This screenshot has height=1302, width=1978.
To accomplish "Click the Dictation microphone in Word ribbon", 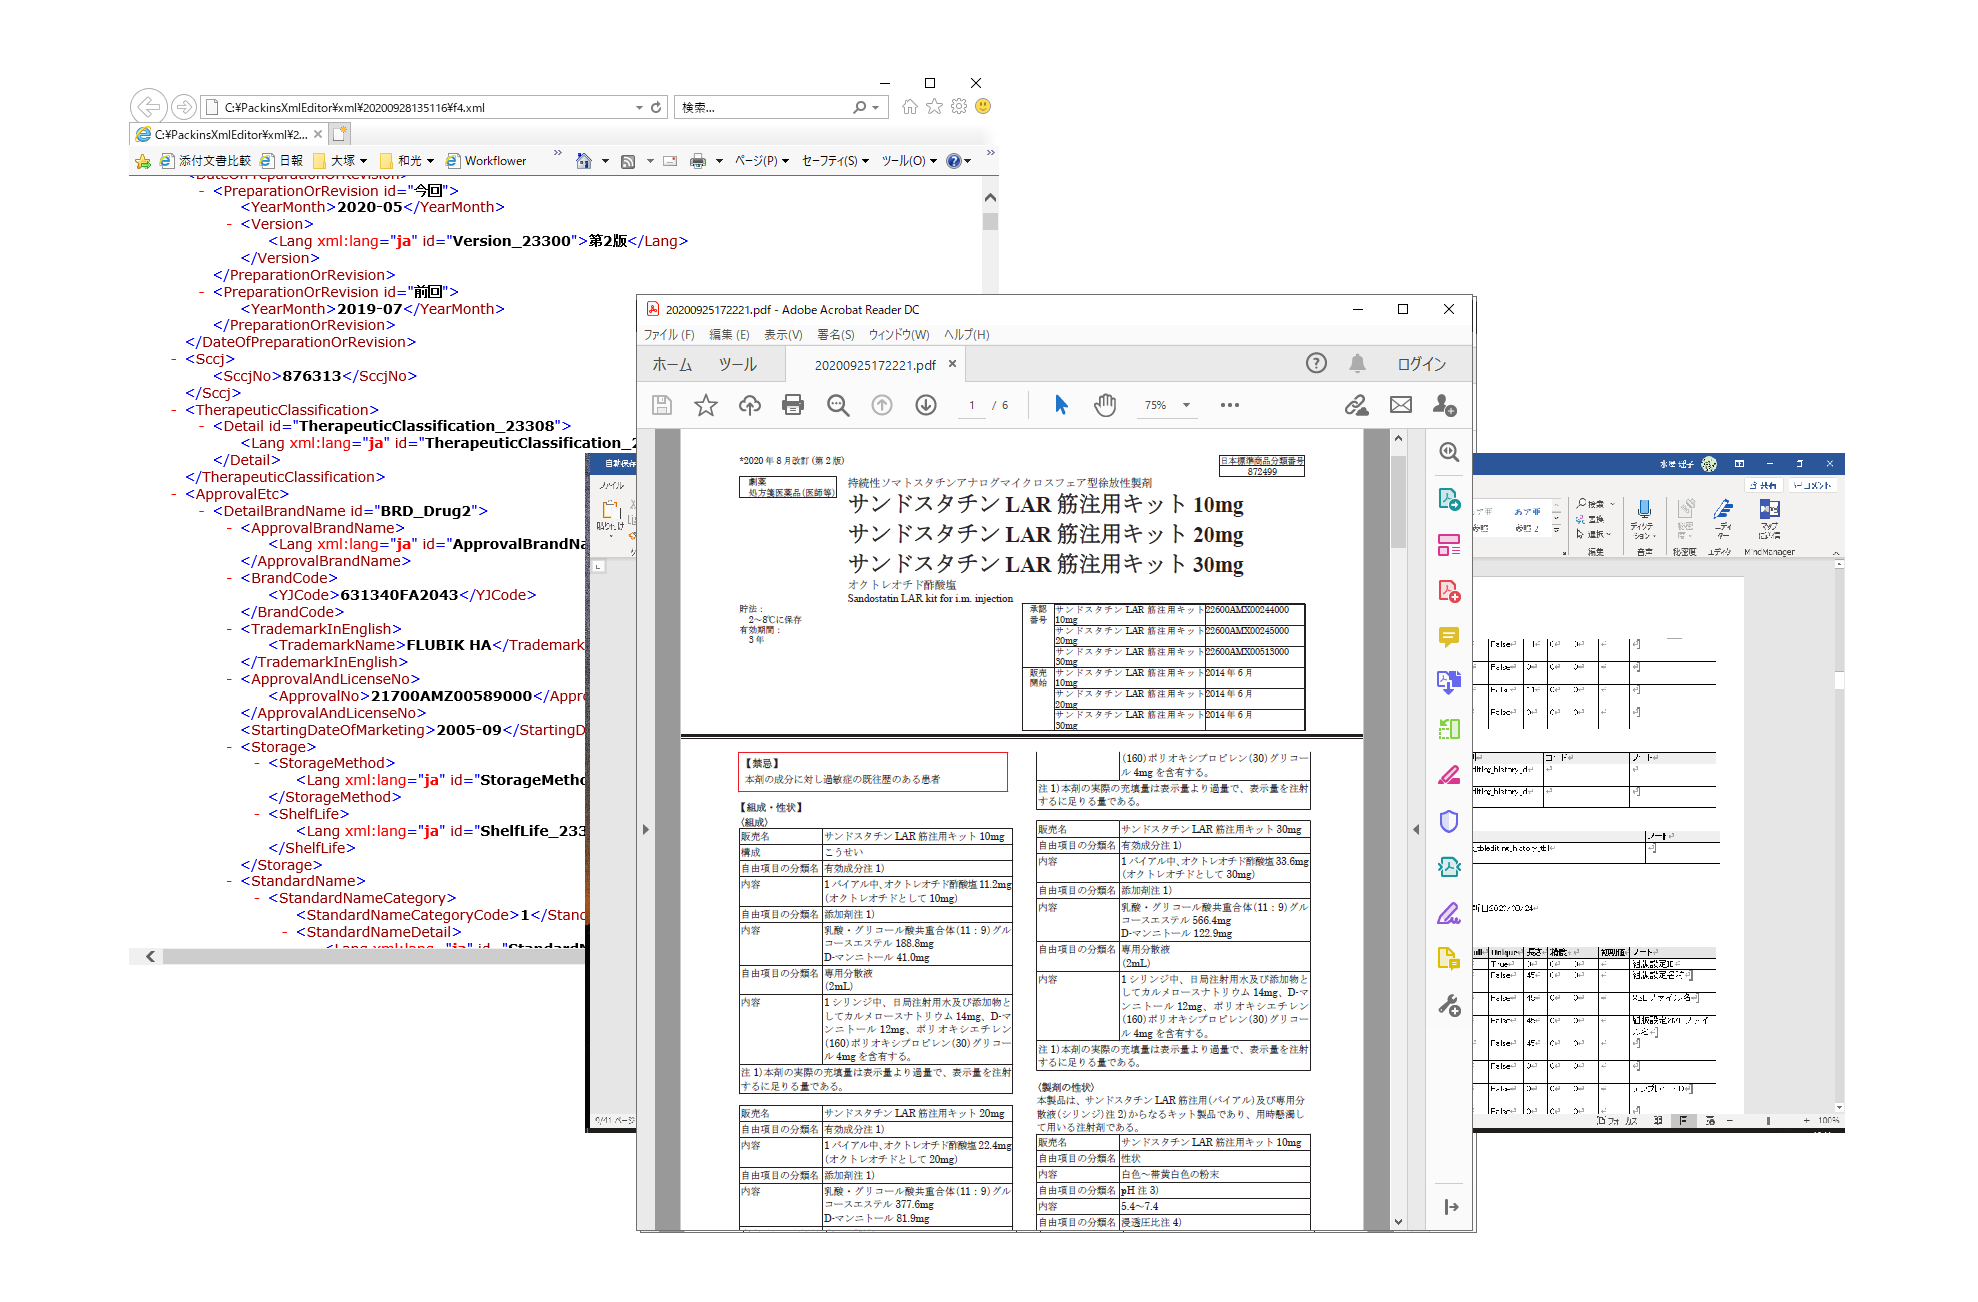I will pyautogui.click(x=1644, y=509).
